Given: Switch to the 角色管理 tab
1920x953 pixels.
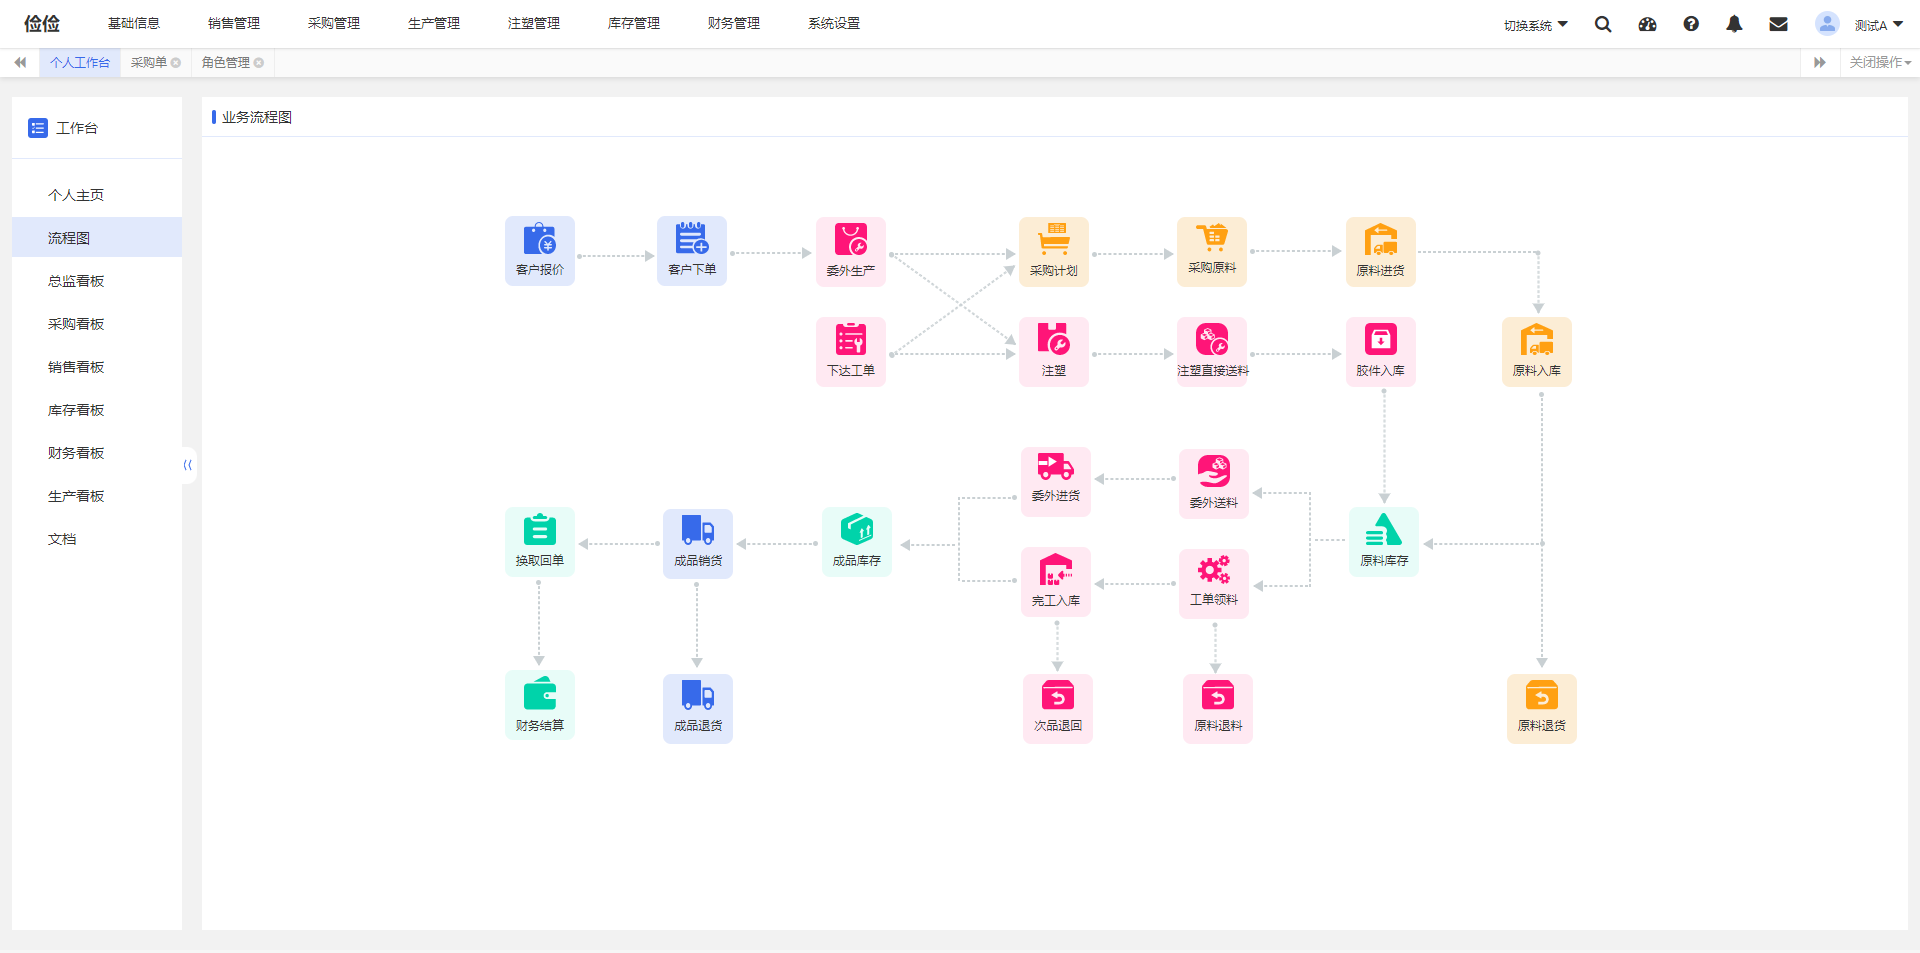Looking at the screenshot, I should (x=226, y=63).
